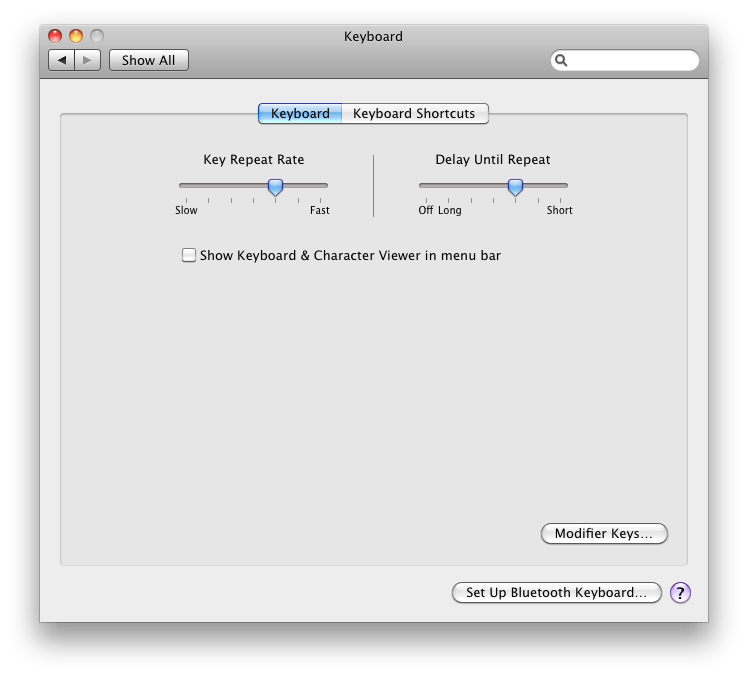The width and height of the screenshot is (748, 677).
Task: Click the Slow label under Key Repeat Rate
Action: click(186, 210)
